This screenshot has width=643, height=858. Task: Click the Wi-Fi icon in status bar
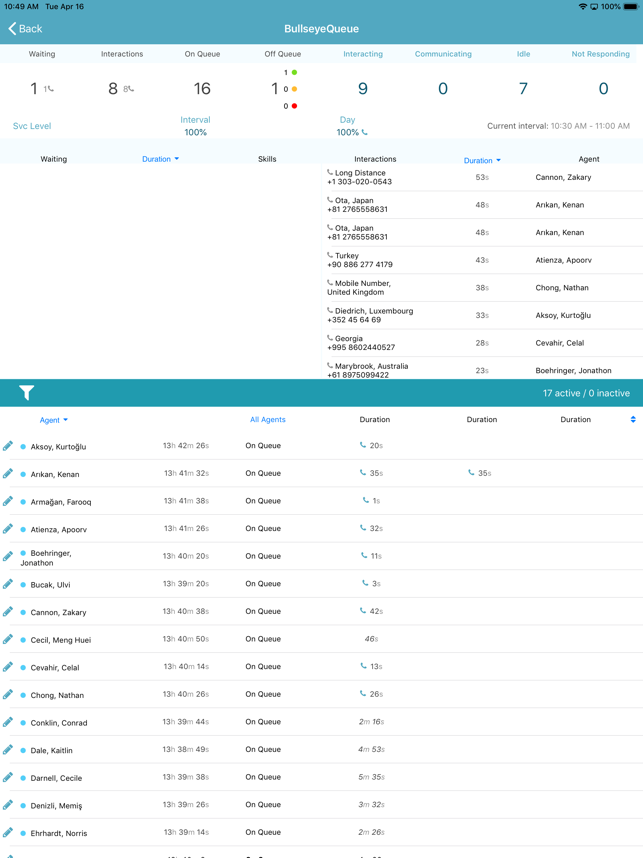point(582,7)
